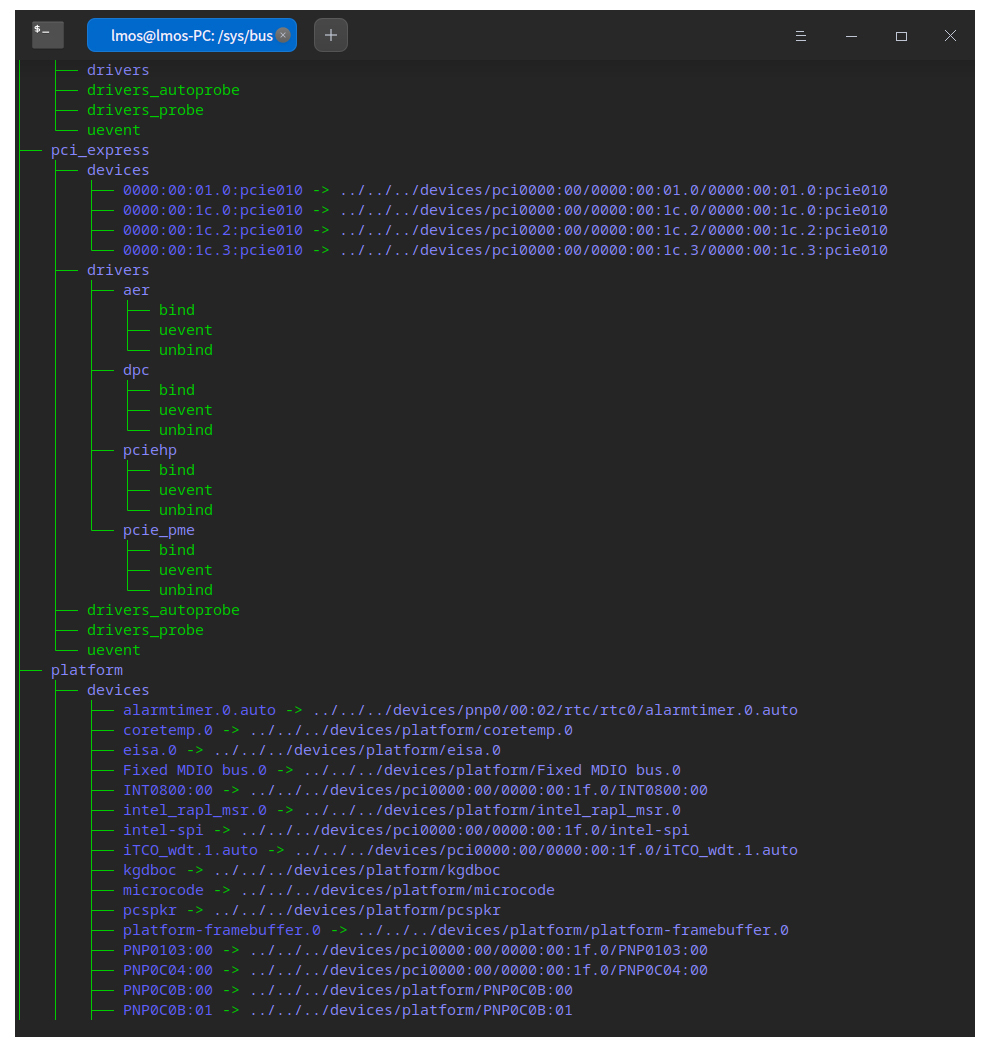Click the 0000:00:1c.2:pcie010 symlink name
Viewport: 990px width, 1047px height.
point(212,230)
